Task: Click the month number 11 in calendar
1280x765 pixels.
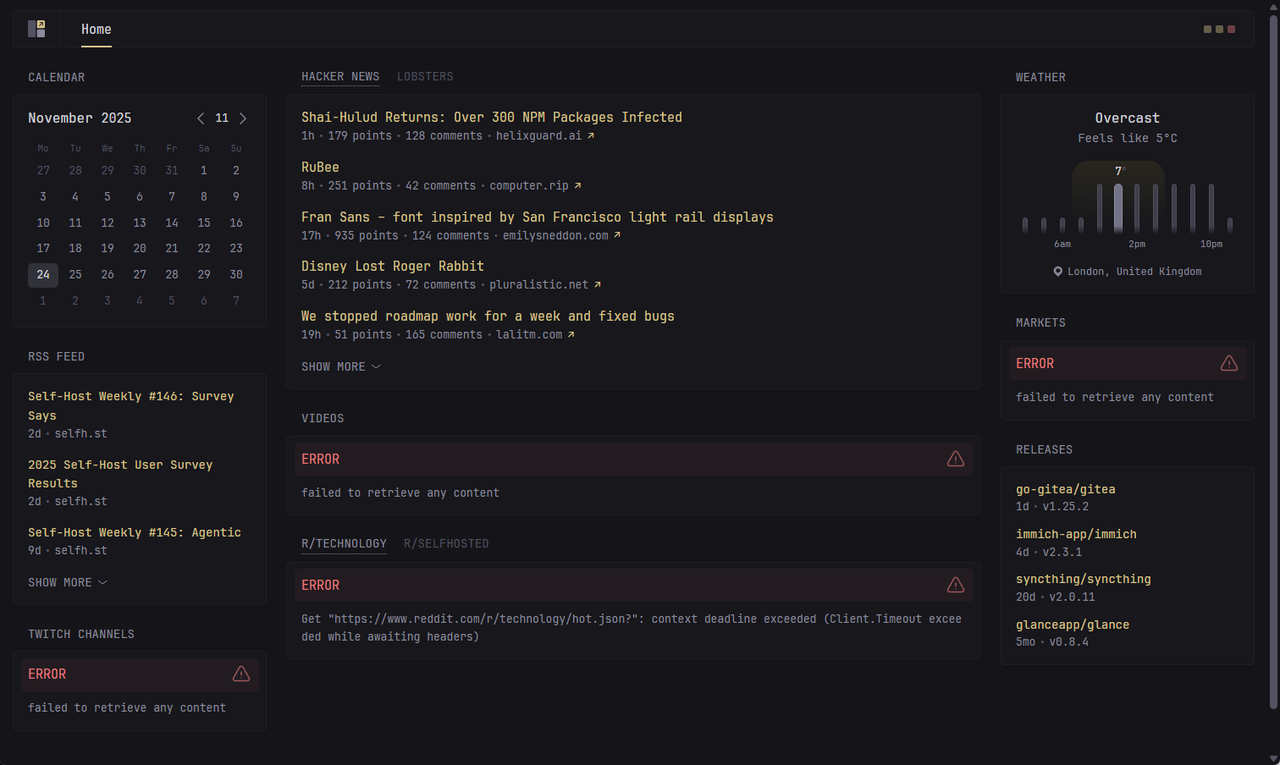Action: (222, 118)
